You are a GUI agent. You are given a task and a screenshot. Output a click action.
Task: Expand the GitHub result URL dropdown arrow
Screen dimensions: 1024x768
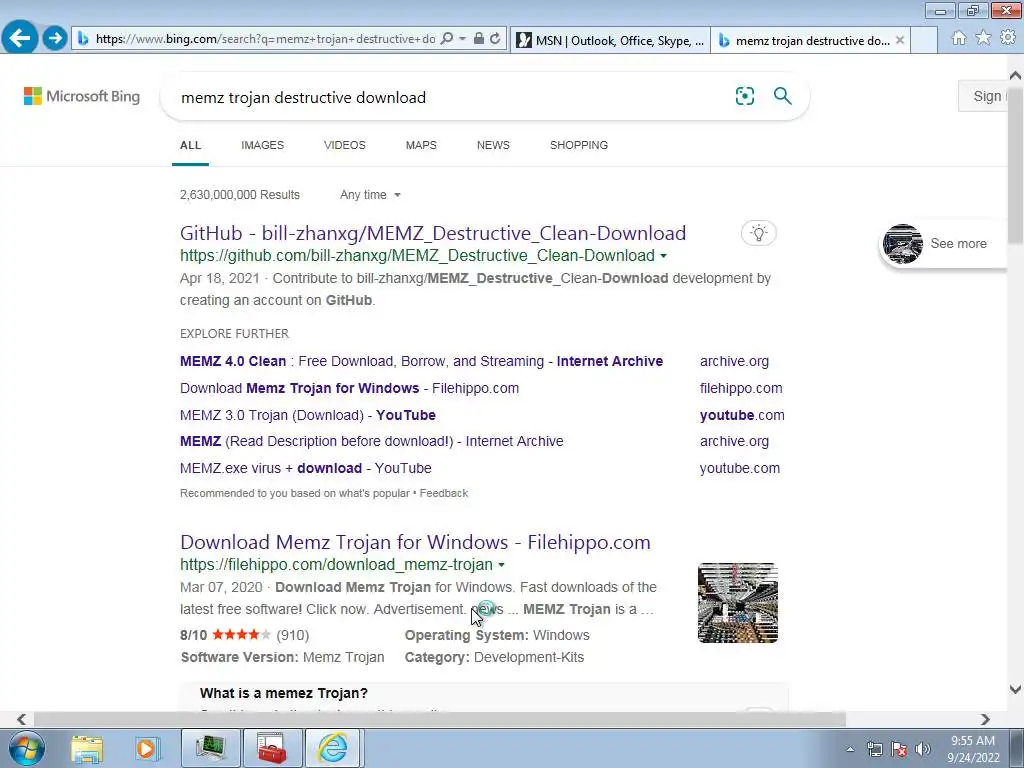tap(664, 256)
